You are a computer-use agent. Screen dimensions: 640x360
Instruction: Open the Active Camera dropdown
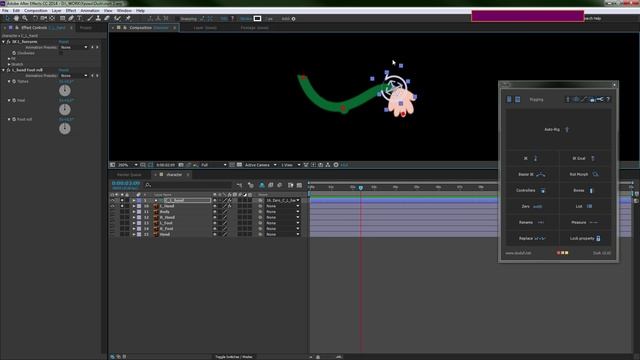(x=261, y=165)
